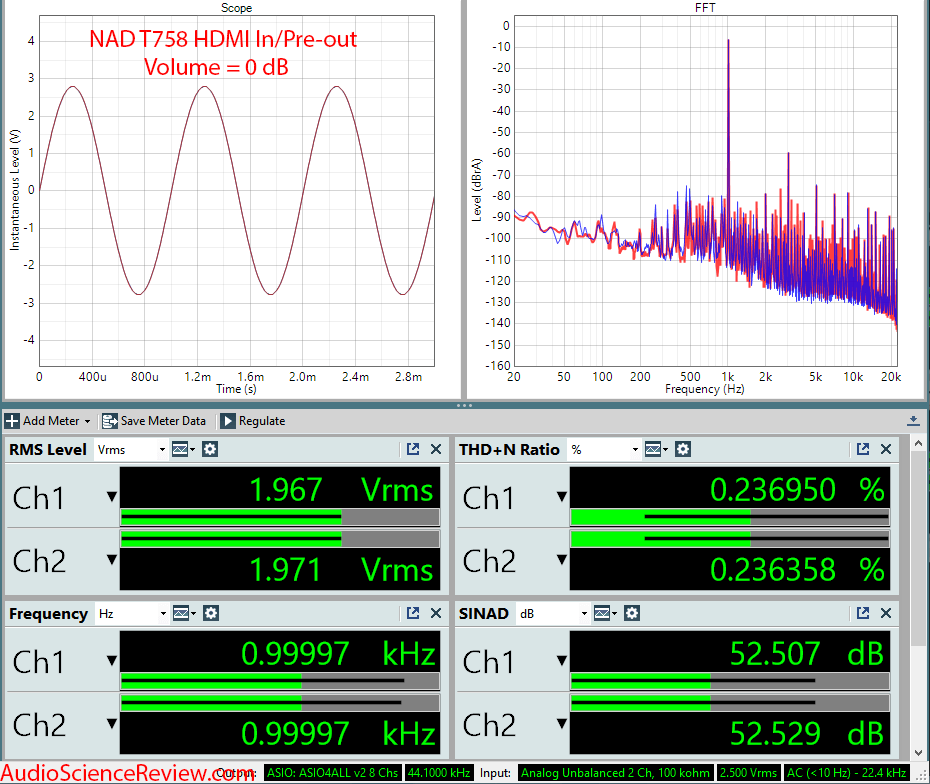Click THD+N Ratio Ch2 bar graph

(x=730, y=538)
